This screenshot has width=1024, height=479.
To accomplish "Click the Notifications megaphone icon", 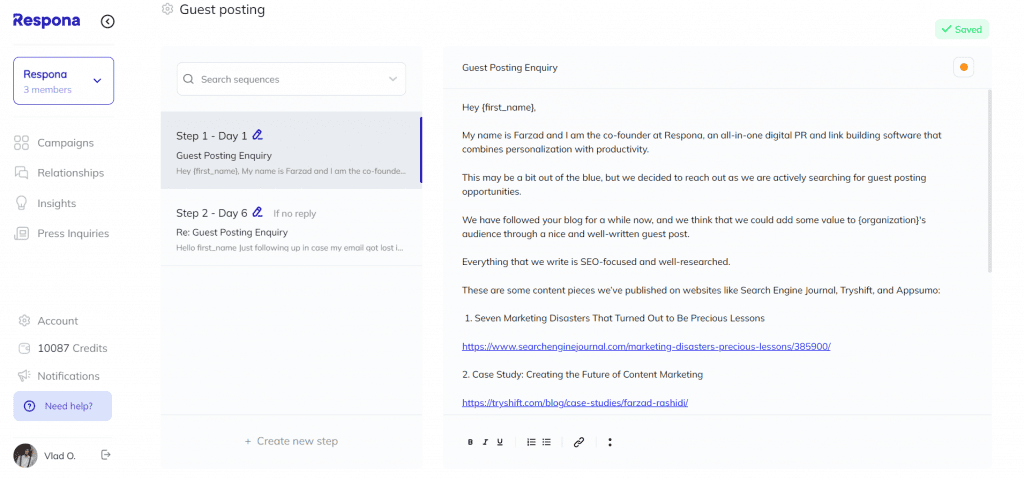I will 25,376.
